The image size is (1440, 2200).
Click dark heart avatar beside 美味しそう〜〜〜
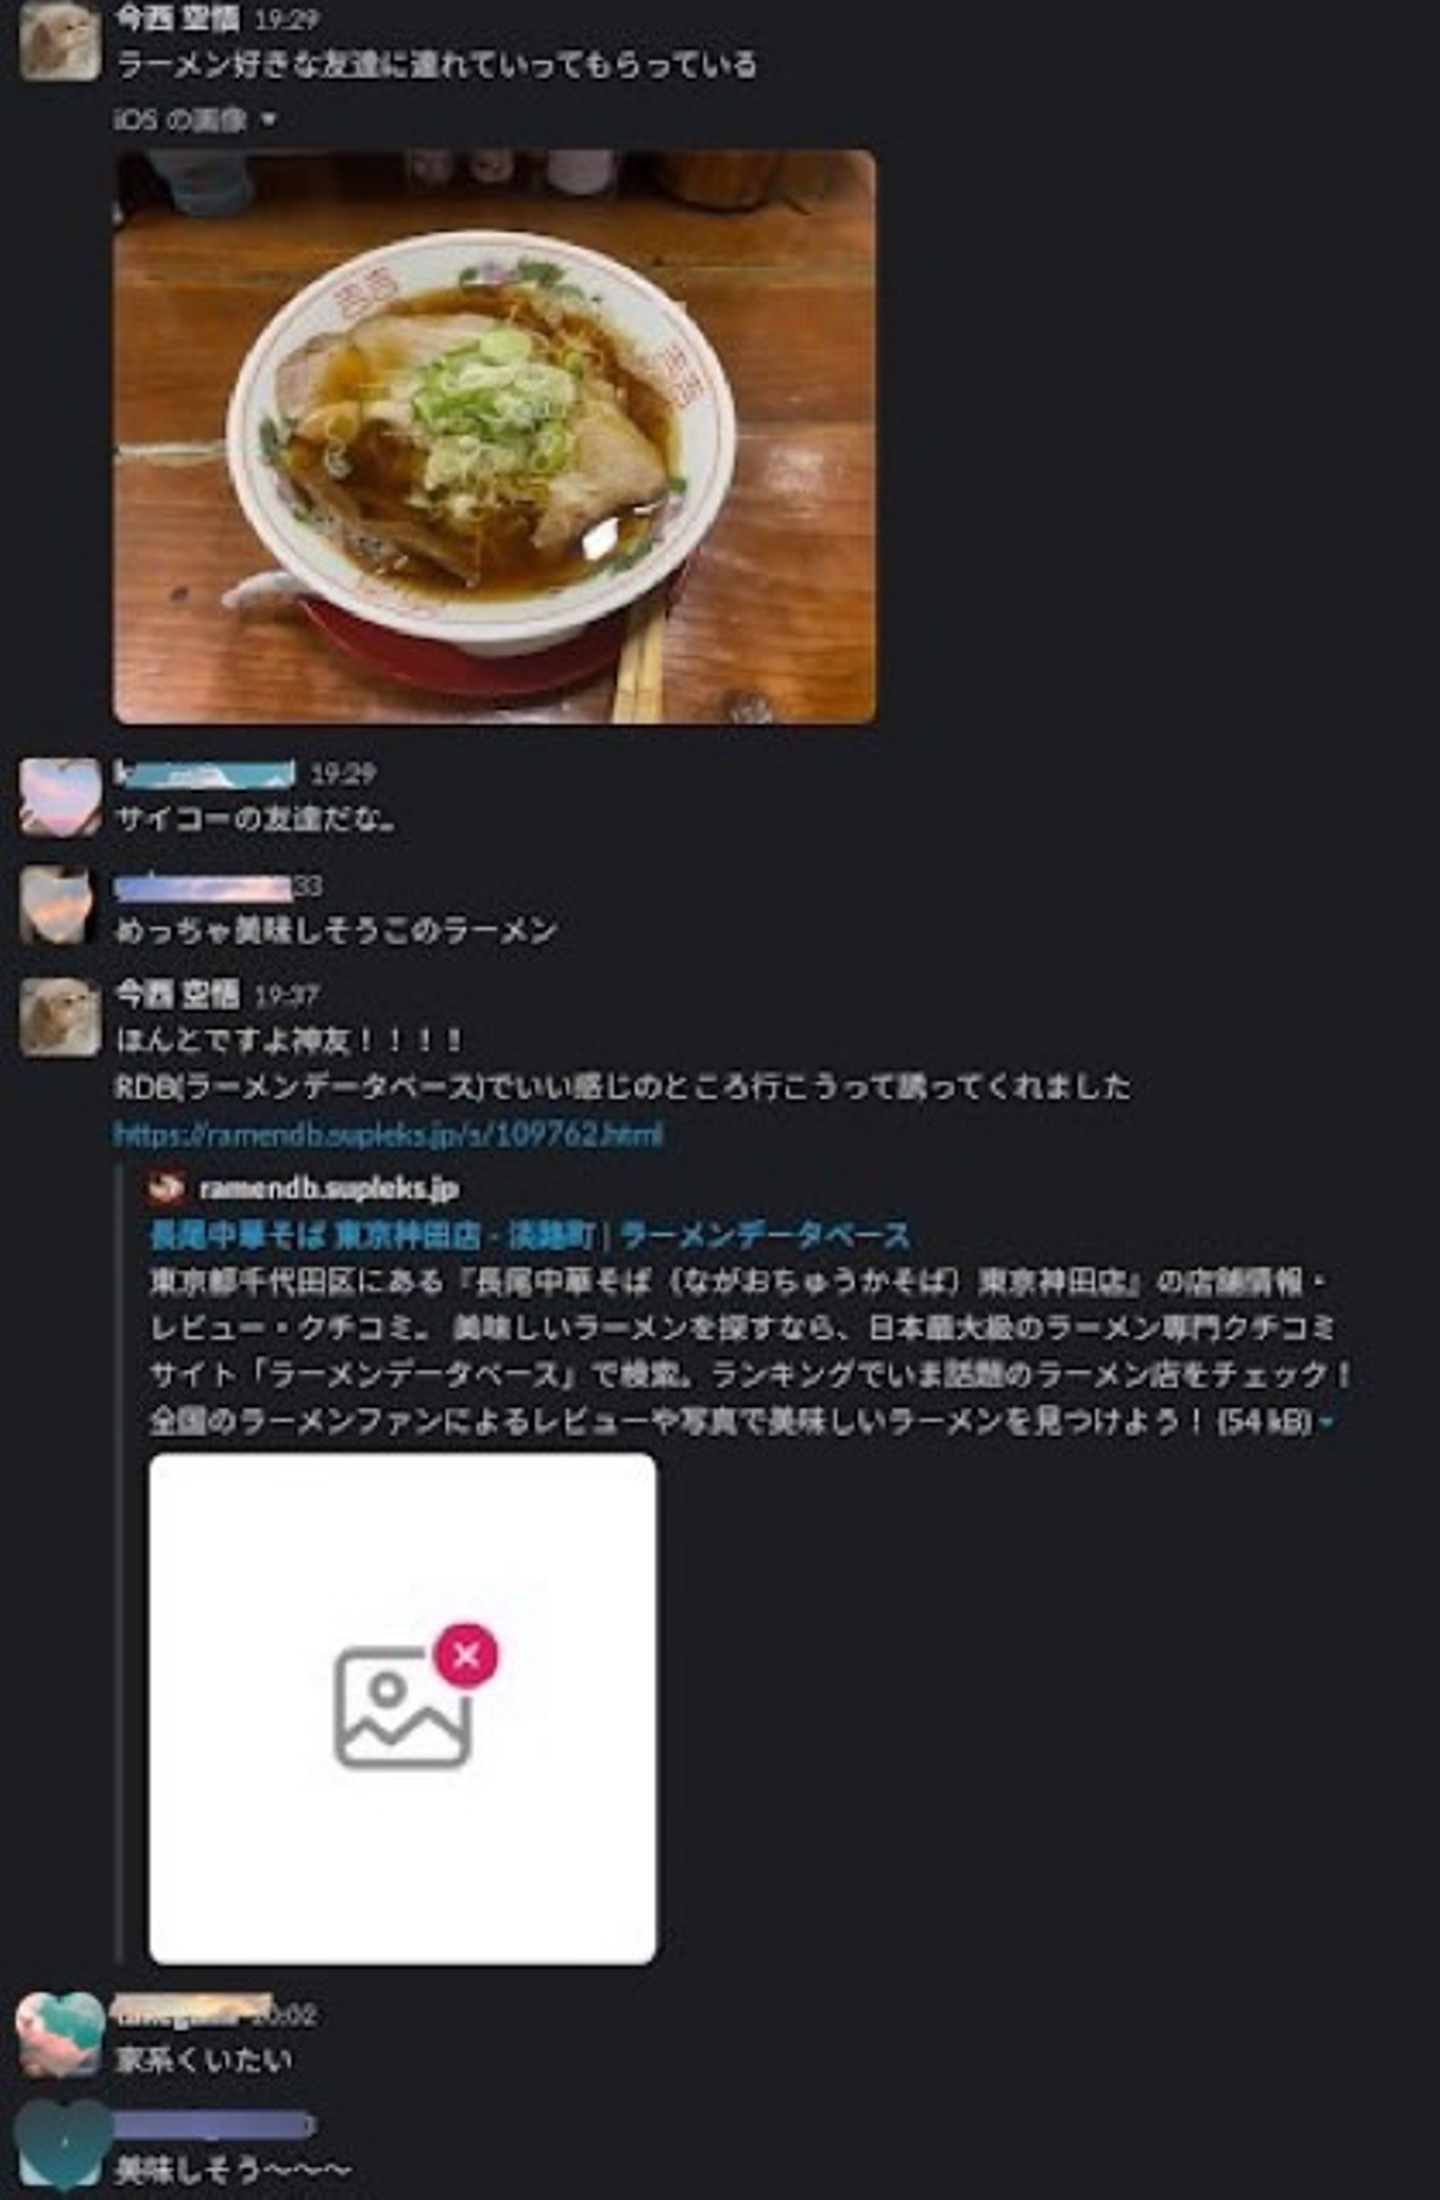[x=62, y=2146]
